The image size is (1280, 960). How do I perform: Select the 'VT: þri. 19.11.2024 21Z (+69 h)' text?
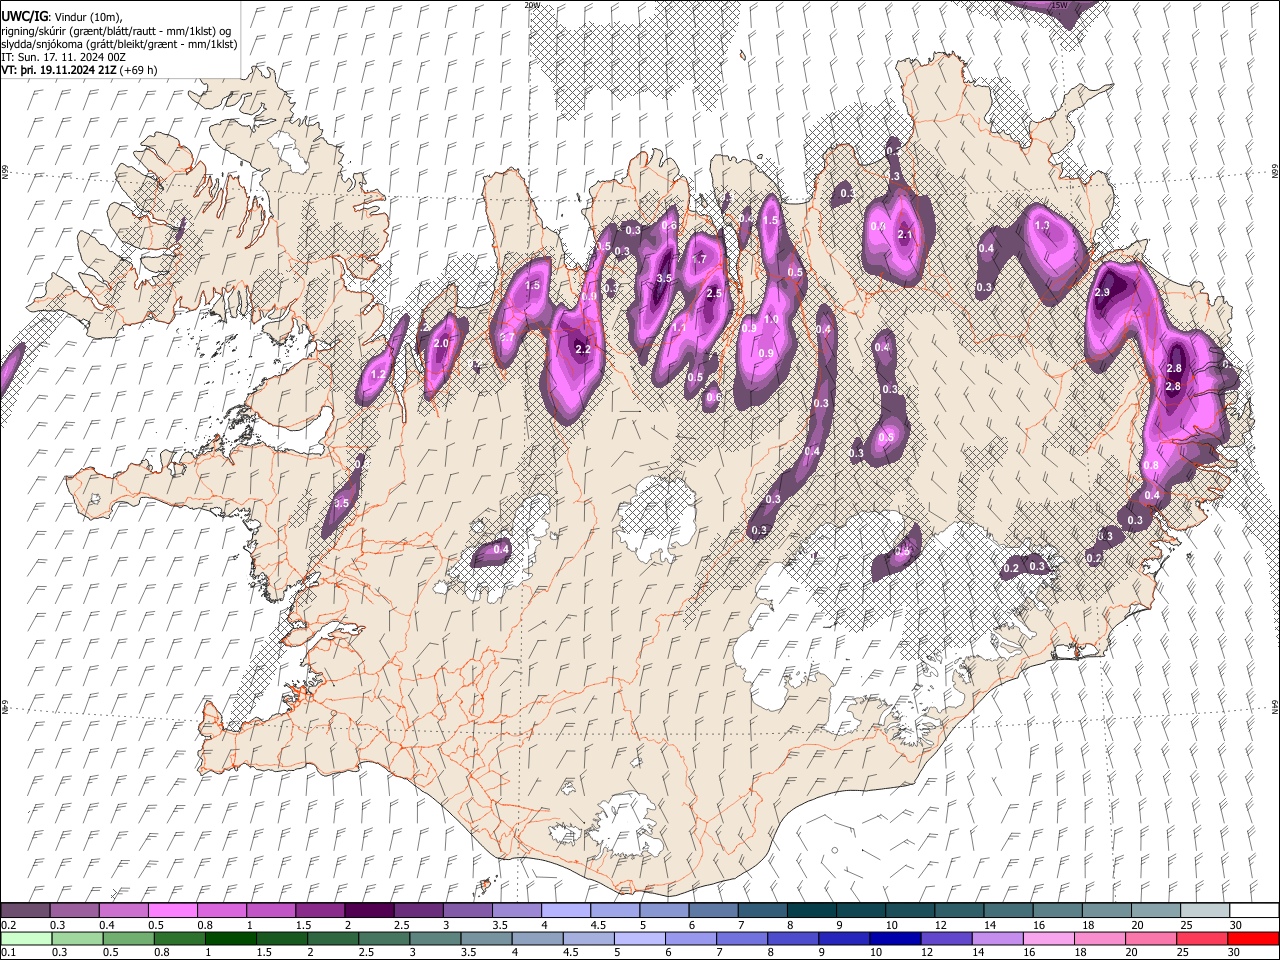79,71
